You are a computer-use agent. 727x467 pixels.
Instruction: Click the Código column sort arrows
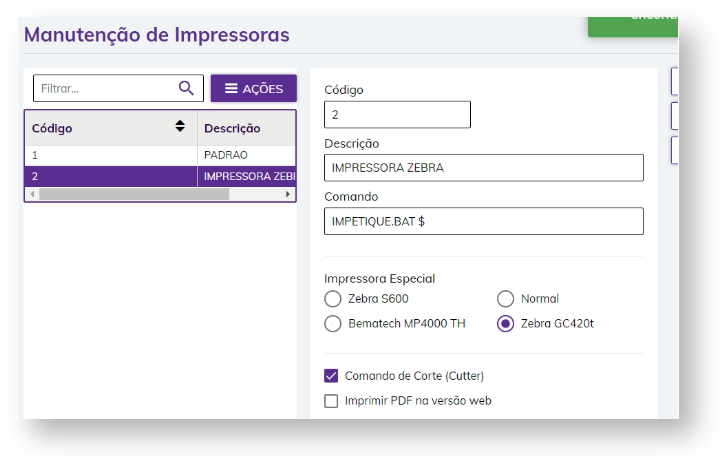pos(180,127)
